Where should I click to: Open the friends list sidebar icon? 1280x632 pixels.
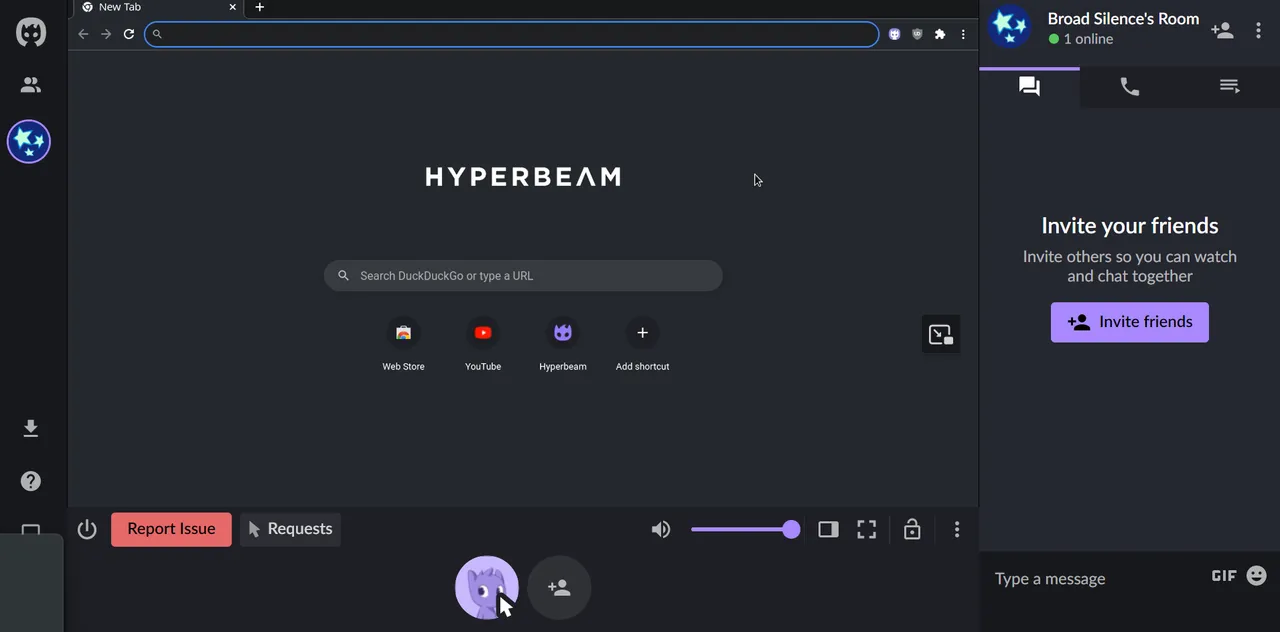[x=31, y=85]
